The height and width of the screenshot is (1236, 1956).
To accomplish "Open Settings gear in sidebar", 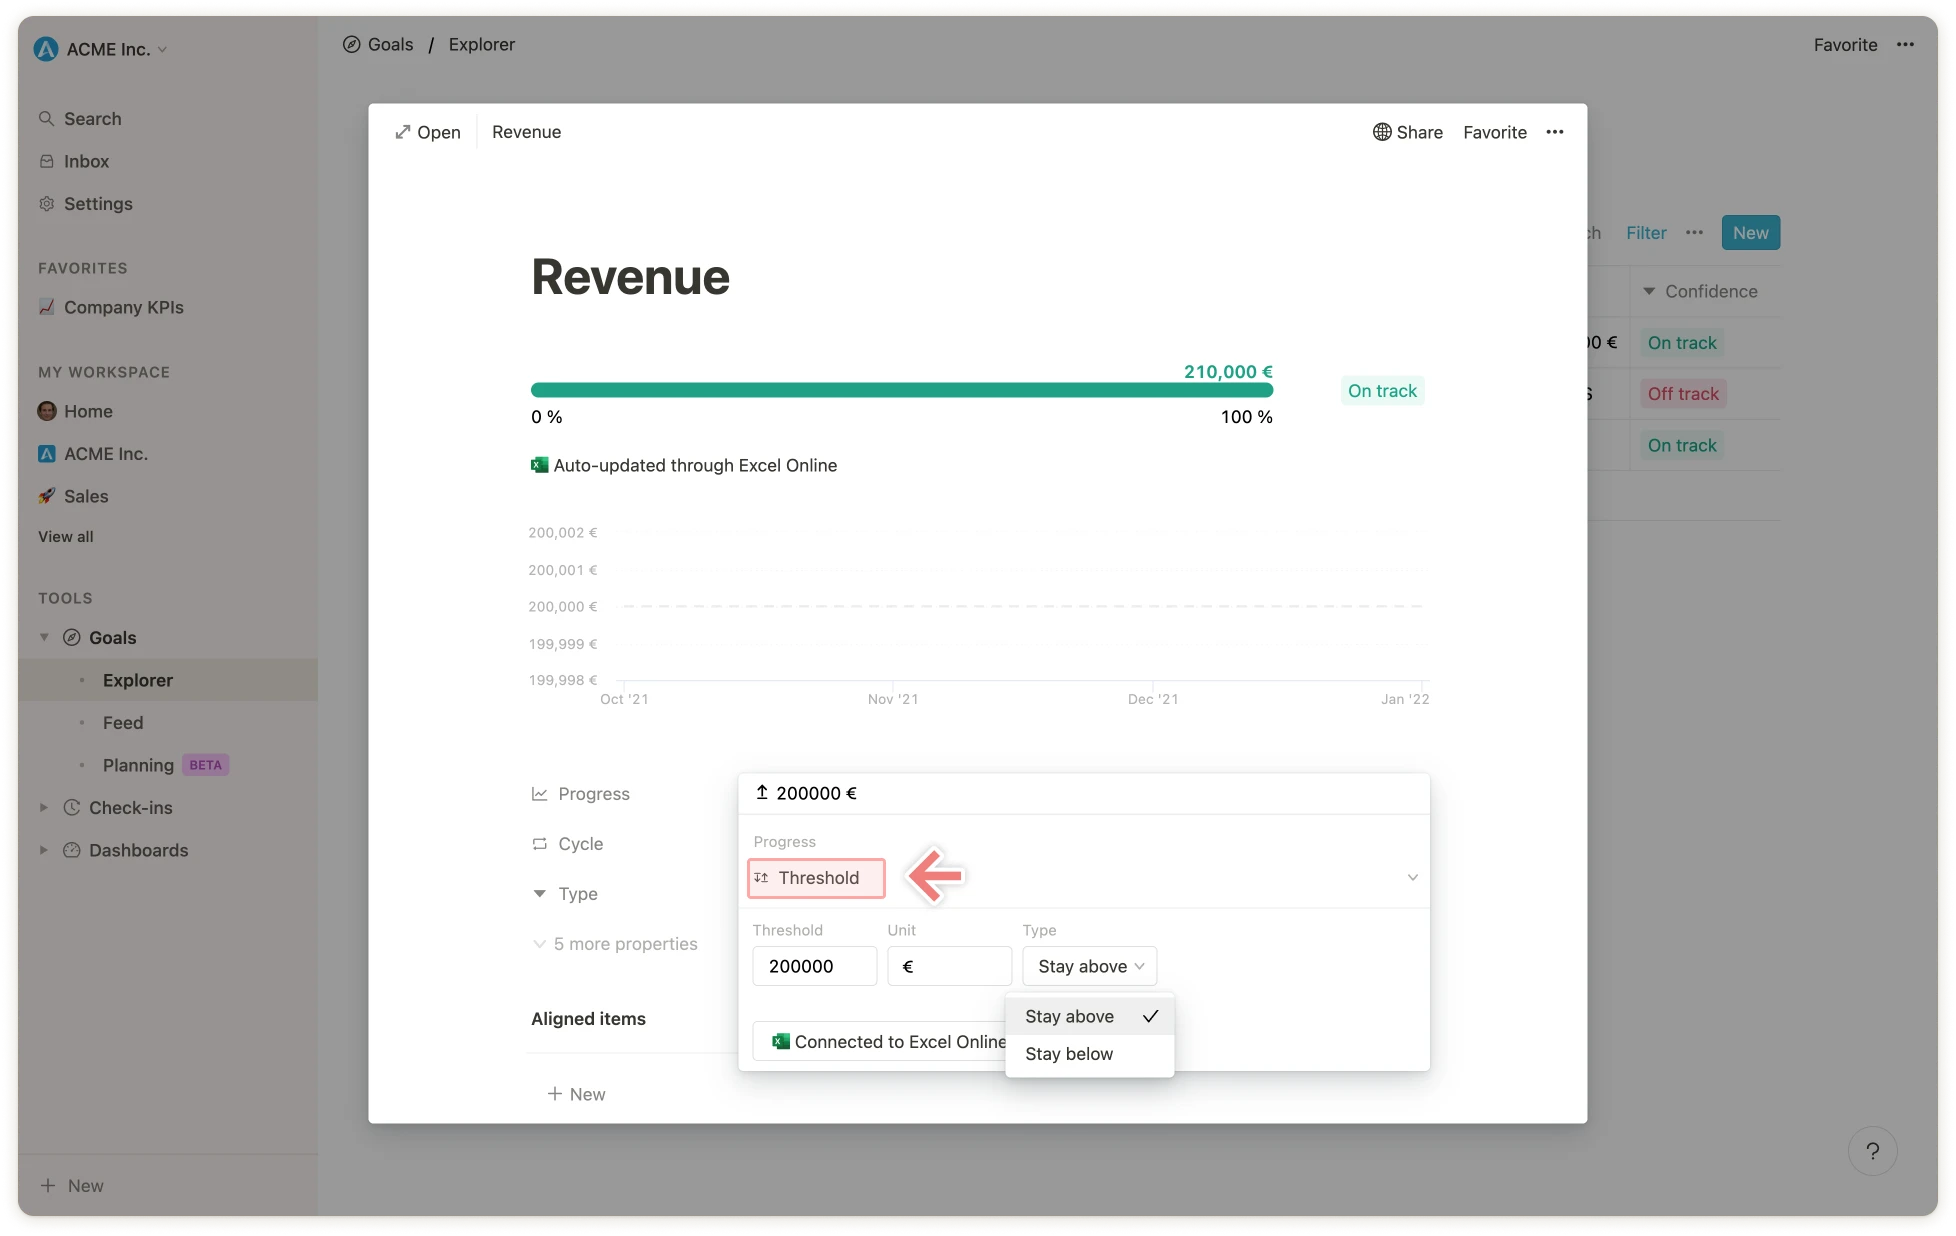I will (47, 204).
